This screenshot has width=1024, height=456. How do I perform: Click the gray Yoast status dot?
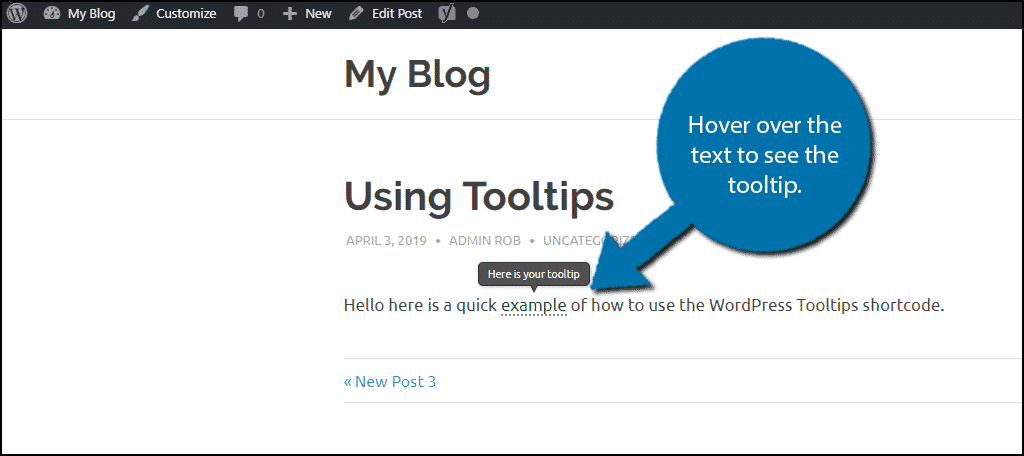473,14
